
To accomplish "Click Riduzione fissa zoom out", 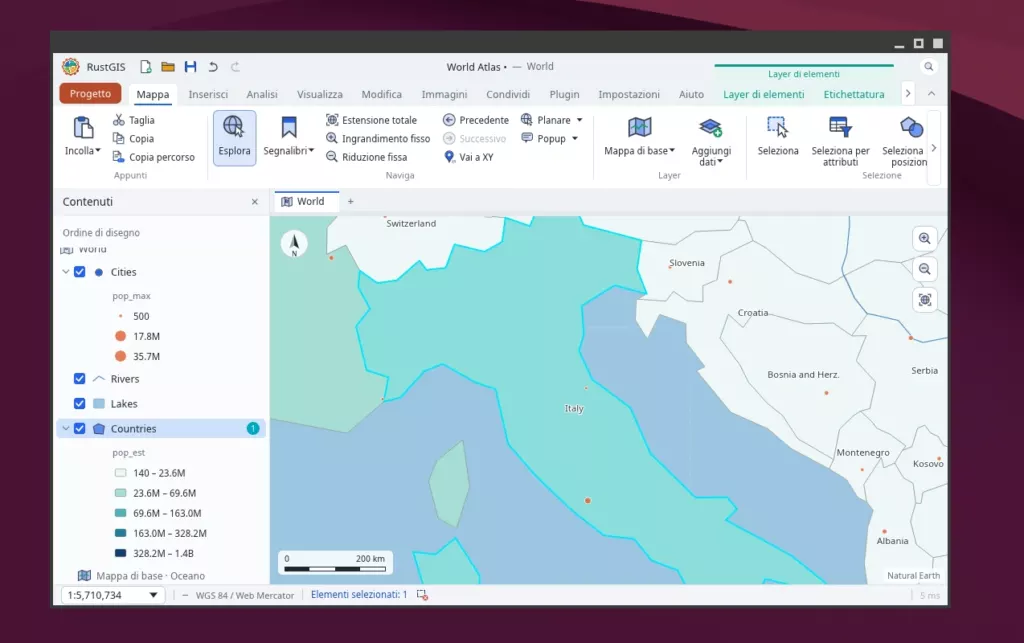I will [366, 157].
